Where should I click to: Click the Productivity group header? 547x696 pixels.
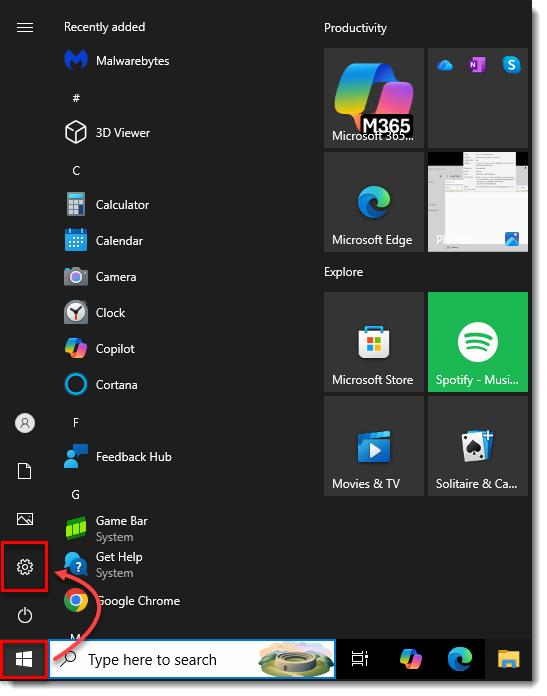coord(355,28)
